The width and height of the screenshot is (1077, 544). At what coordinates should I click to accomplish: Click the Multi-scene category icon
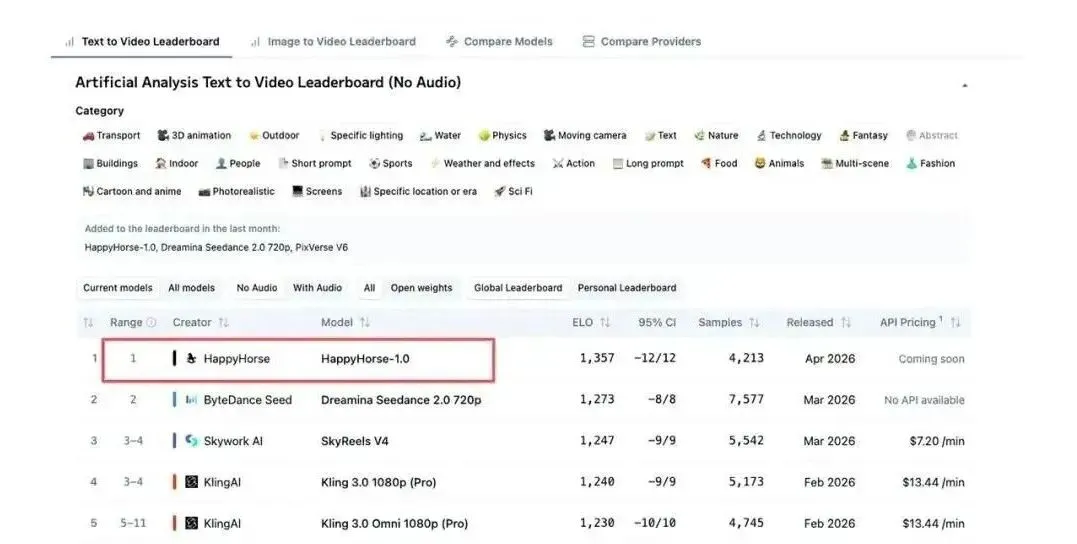click(827, 163)
